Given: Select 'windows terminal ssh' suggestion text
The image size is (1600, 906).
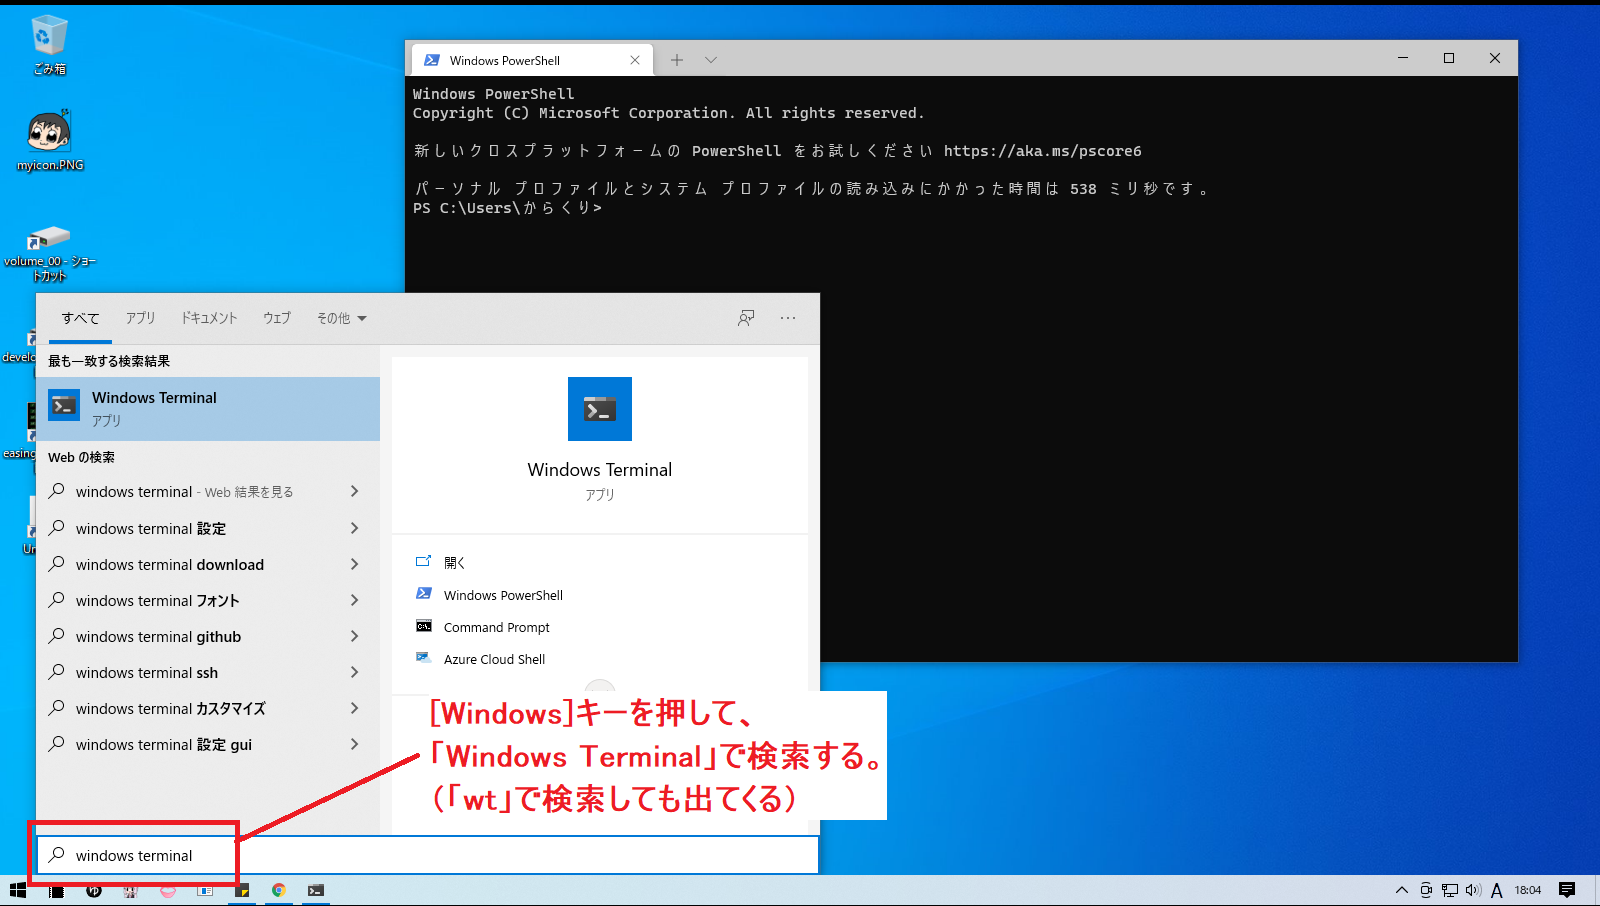Looking at the screenshot, I should click(x=147, y=673).
